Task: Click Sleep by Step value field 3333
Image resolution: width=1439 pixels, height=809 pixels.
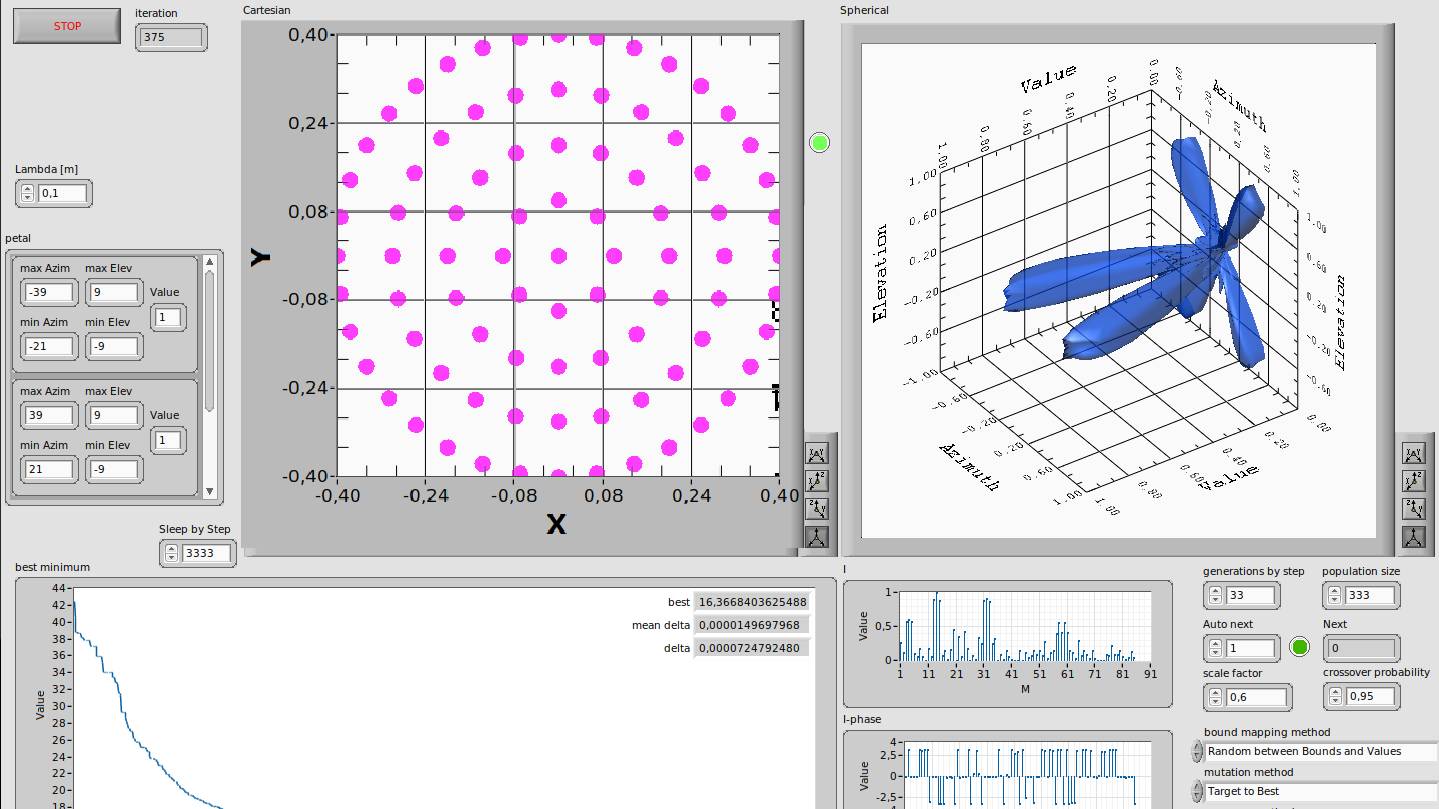Action: coord(207,552)
